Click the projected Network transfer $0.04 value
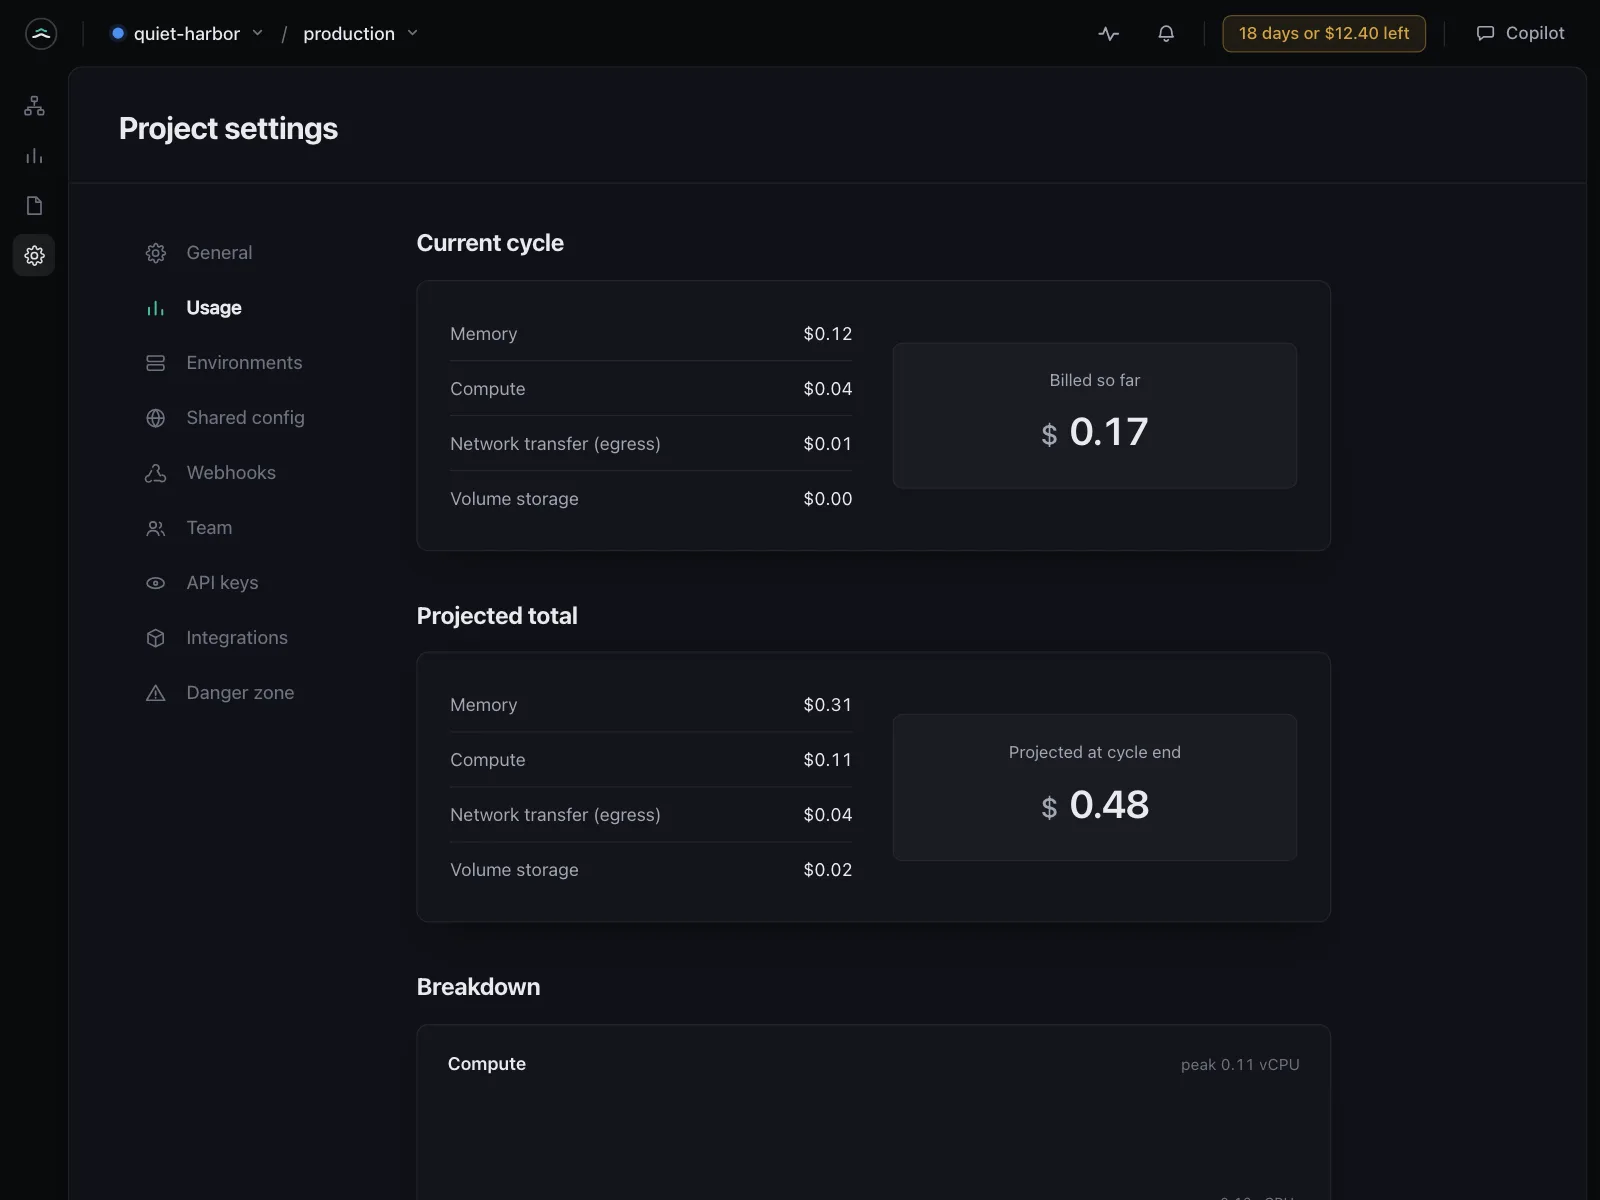 point(828,815)
